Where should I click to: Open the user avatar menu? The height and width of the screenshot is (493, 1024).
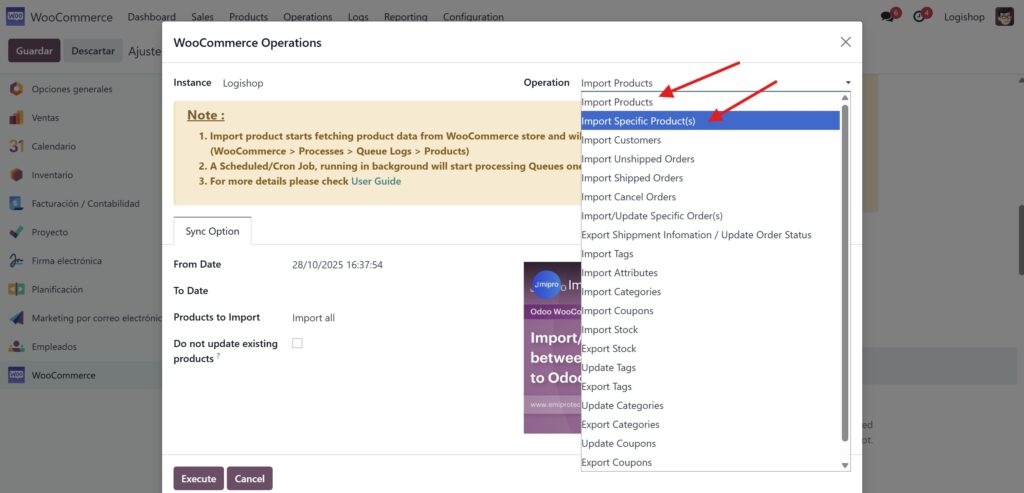(x=1004, y=17)
